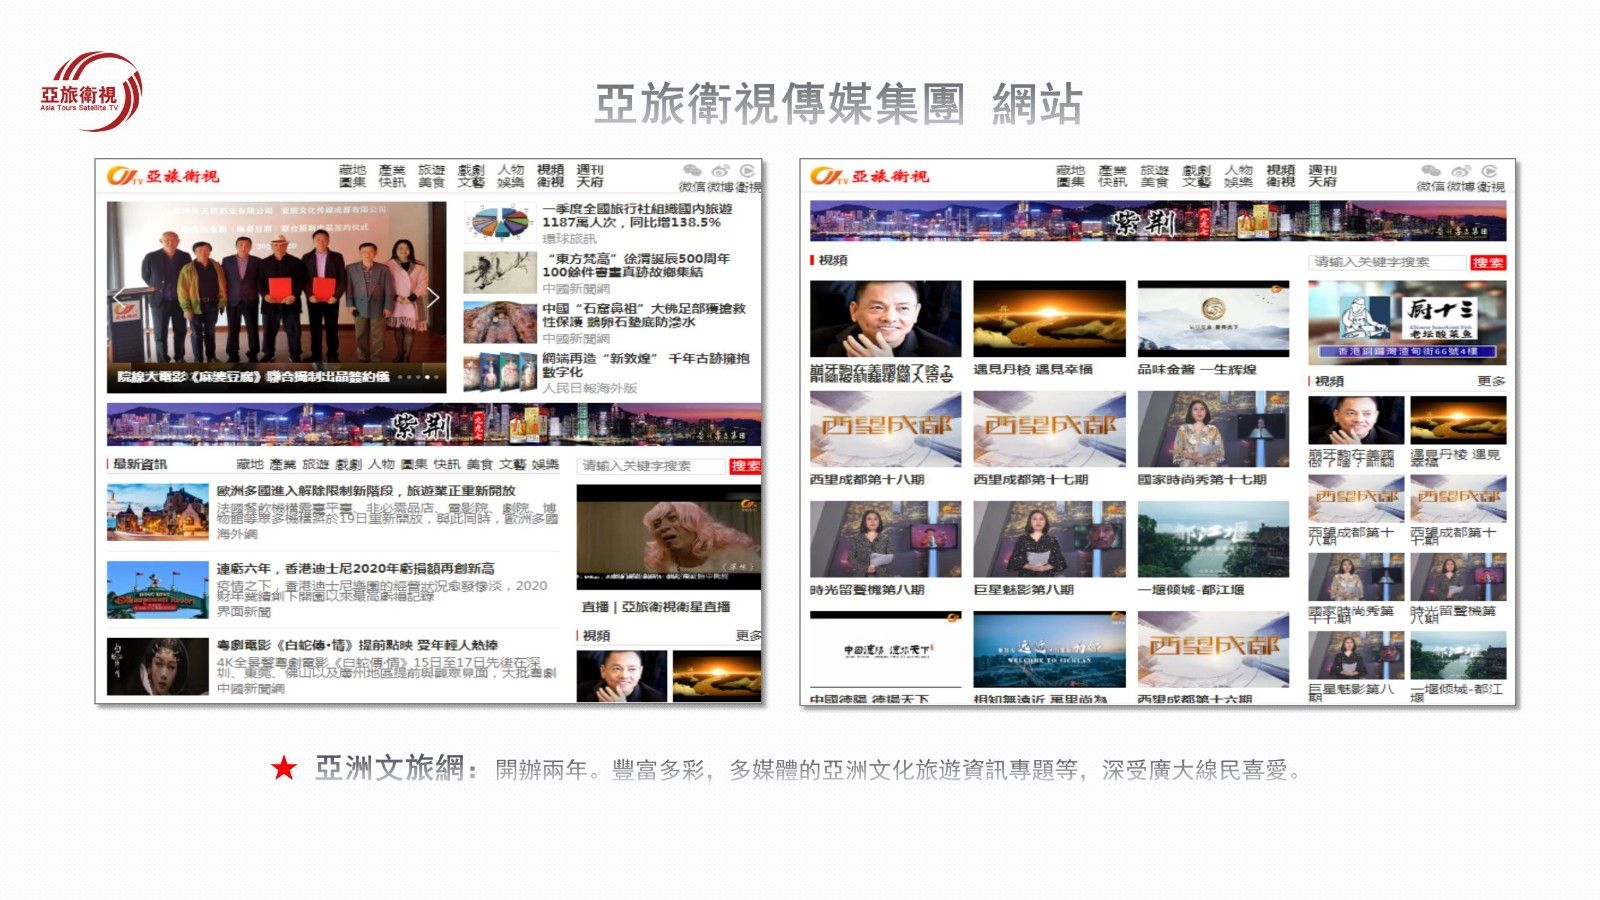Open video 時光留聲機第八期 in main grid

click(885, 539)
